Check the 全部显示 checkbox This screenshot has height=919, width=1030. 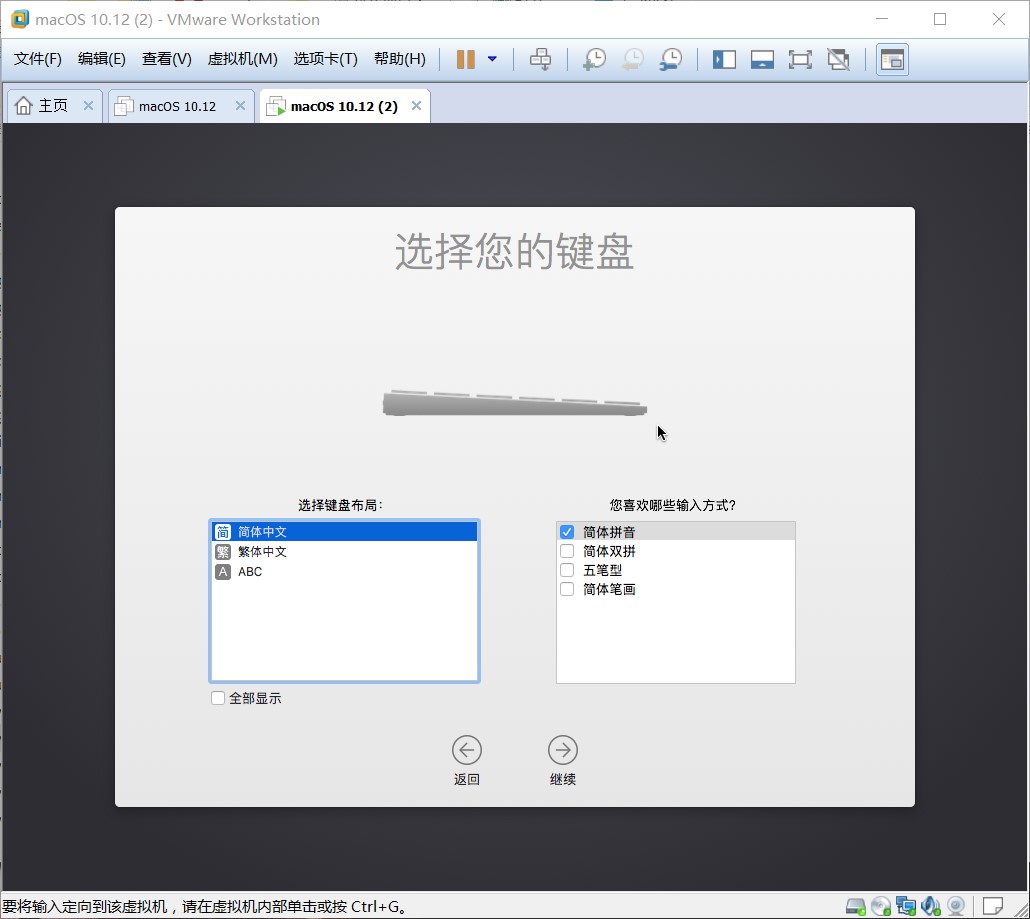coord(217,698)
